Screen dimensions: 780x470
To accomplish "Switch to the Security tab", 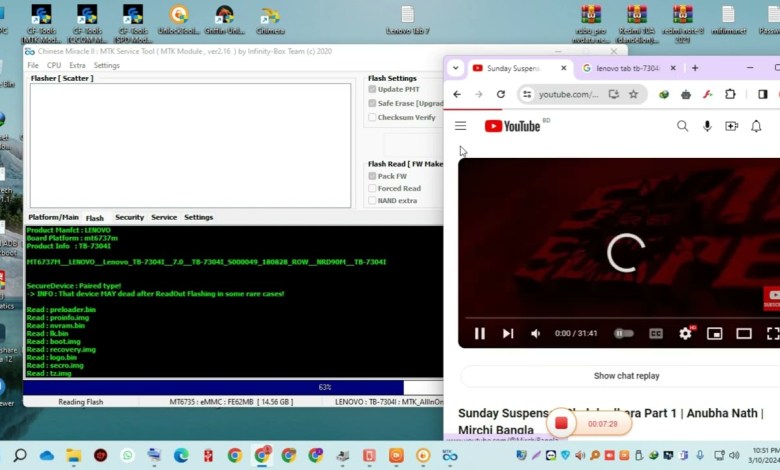I will point(129,217).
